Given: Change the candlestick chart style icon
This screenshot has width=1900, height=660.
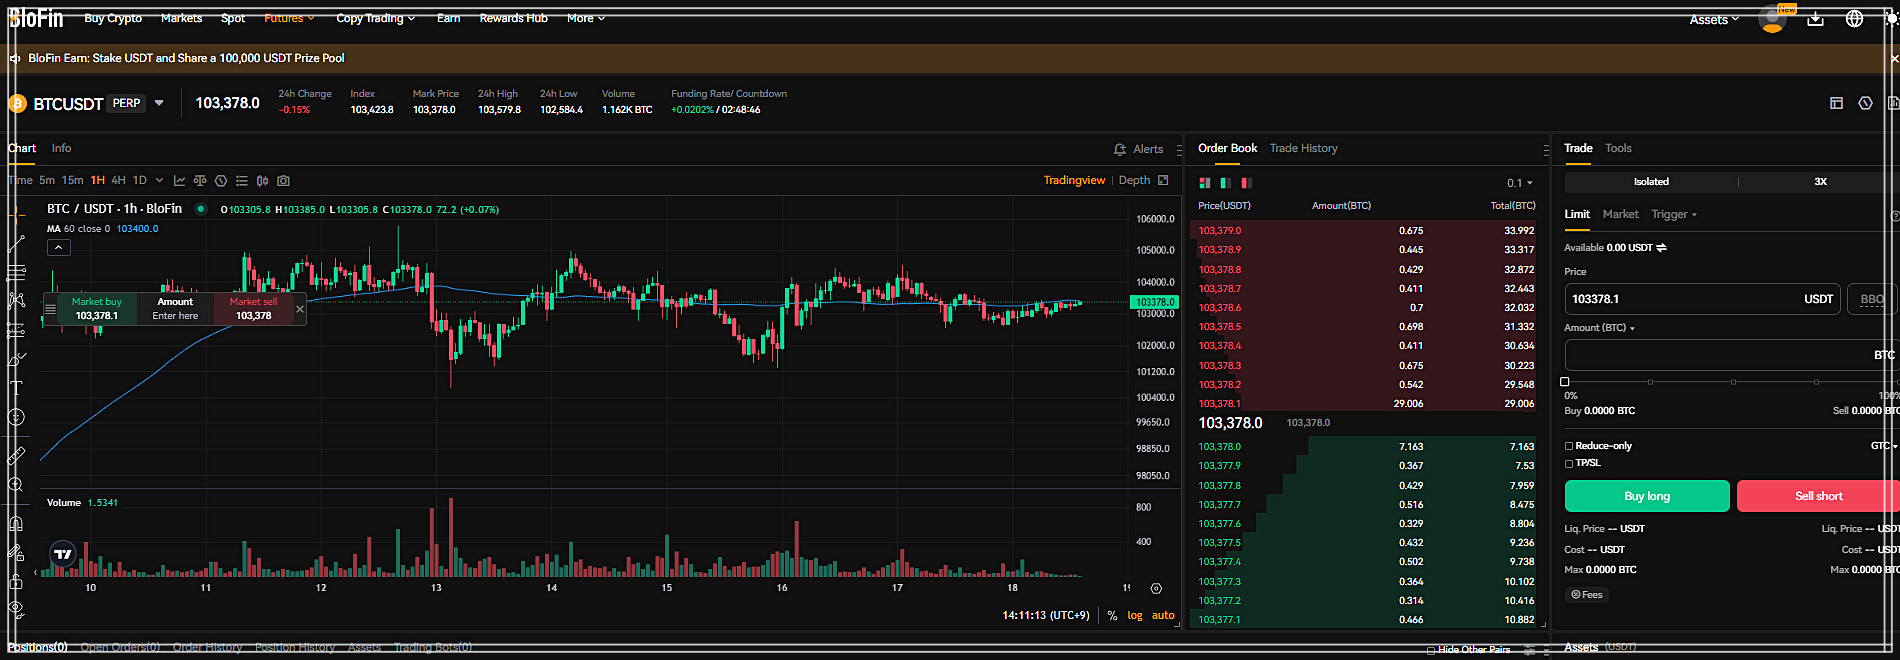Looking at the screenshot, I should (262, 181).
